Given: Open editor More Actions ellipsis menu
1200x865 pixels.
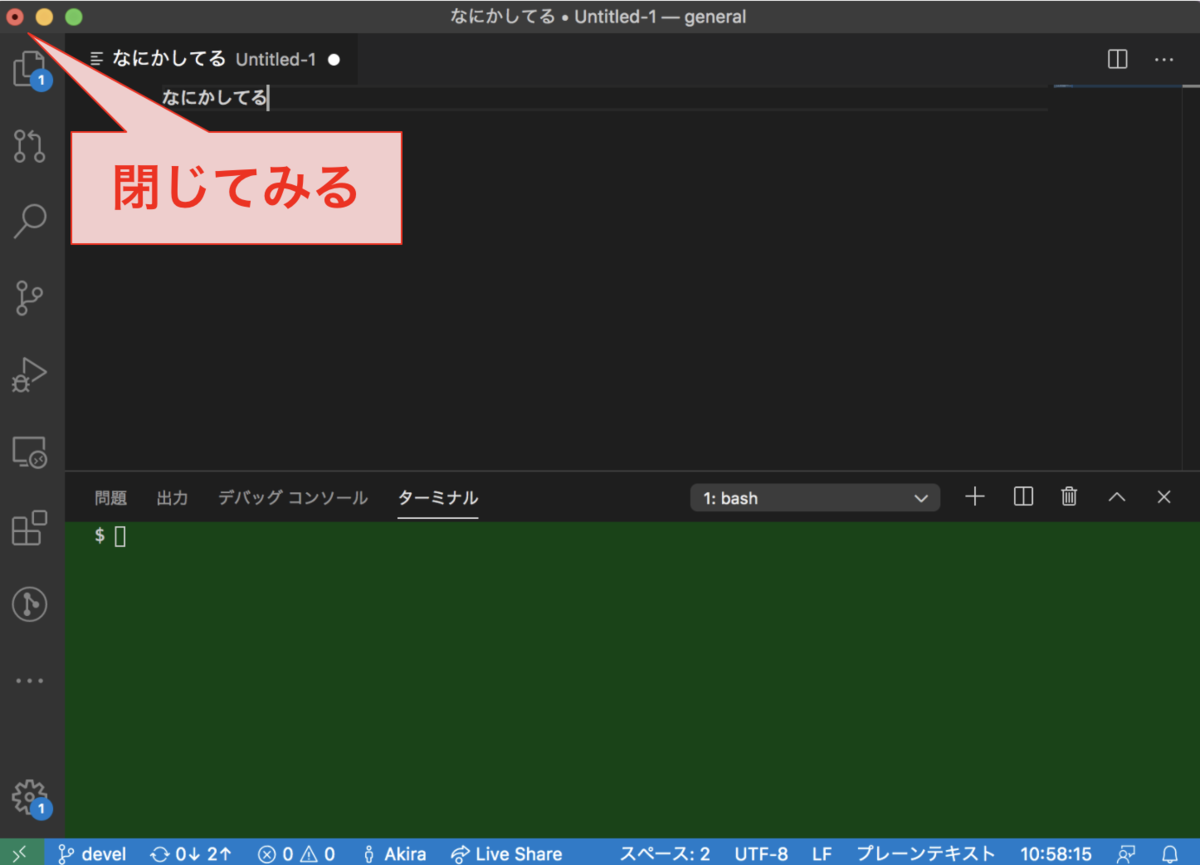Looking at the screenshot, I should click(1164, 60).
